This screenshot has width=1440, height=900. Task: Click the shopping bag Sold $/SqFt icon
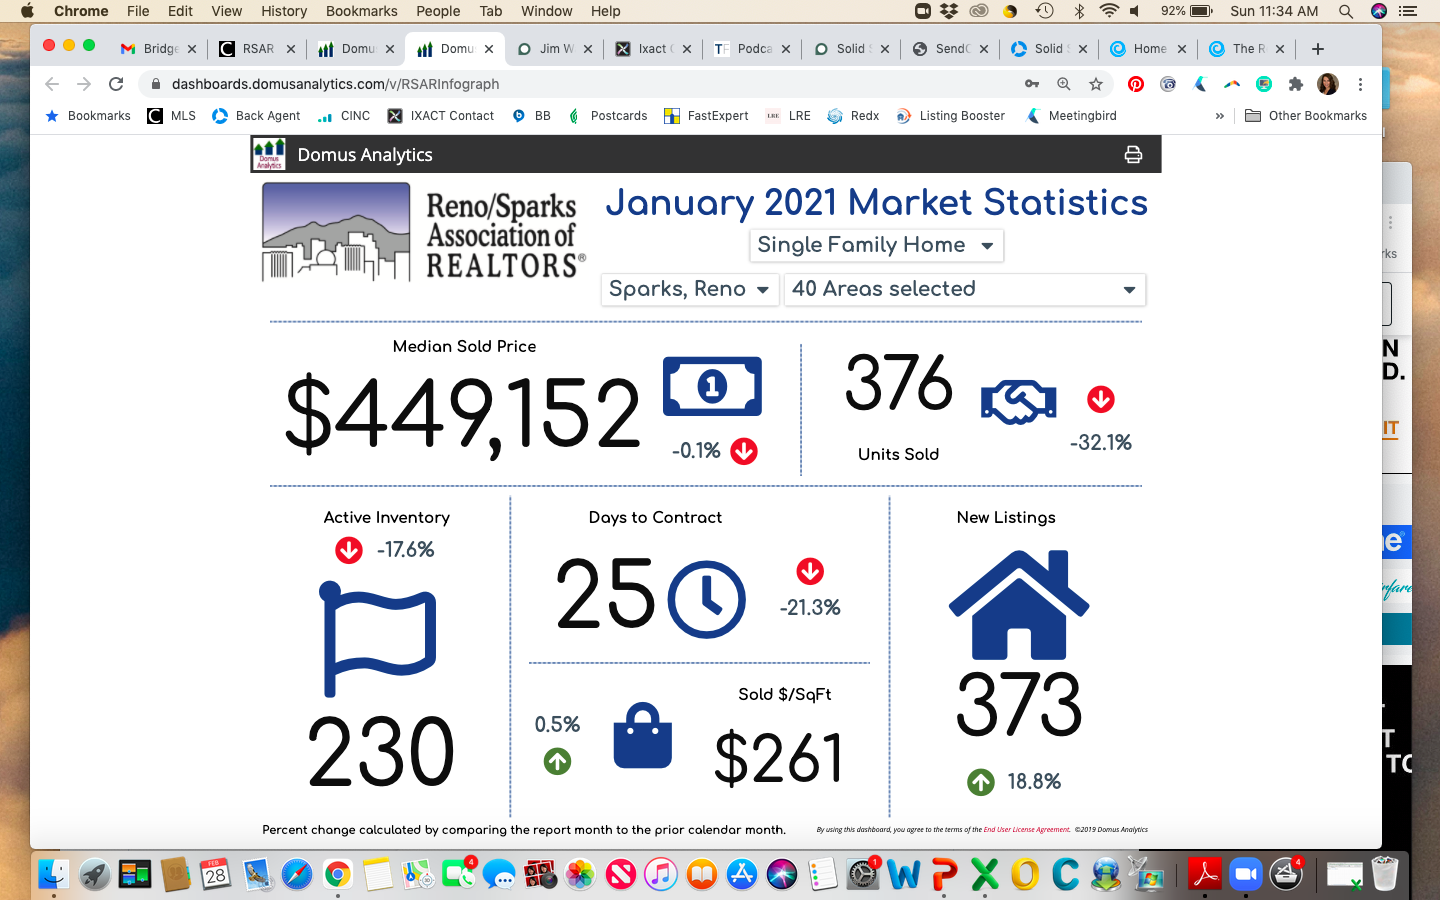click(642, 736)
